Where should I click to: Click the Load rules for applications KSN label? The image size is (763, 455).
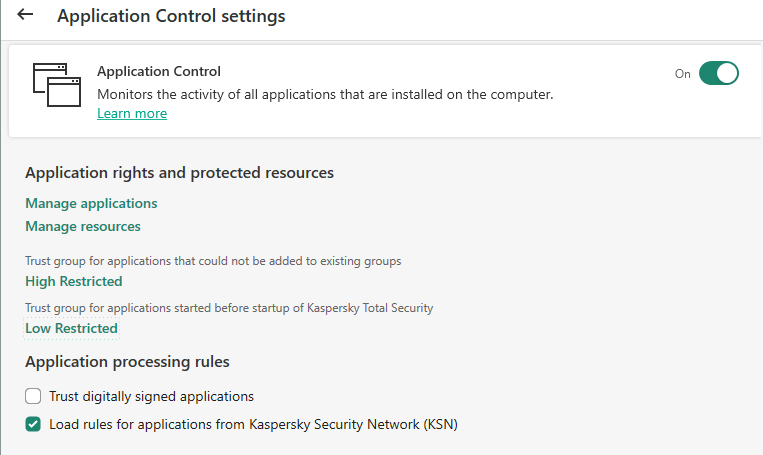[x=253, y=424]
